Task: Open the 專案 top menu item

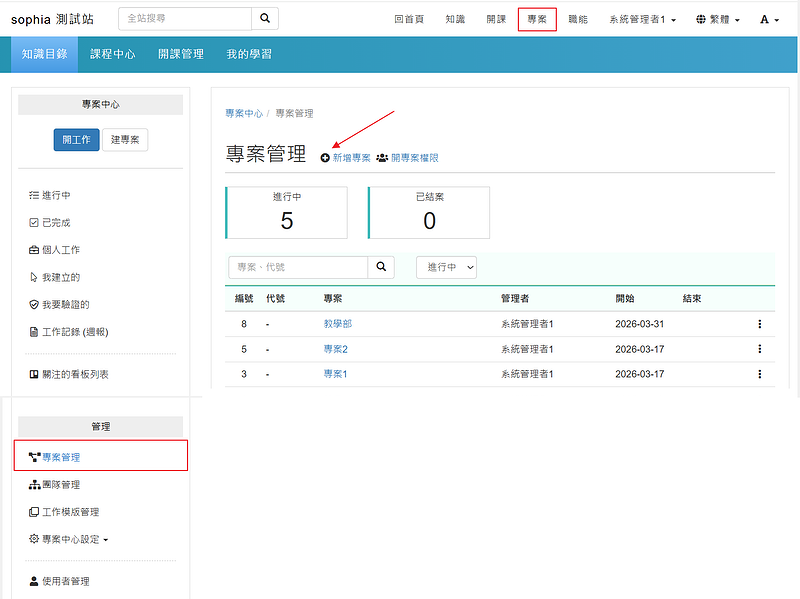Action: (537, 20)
